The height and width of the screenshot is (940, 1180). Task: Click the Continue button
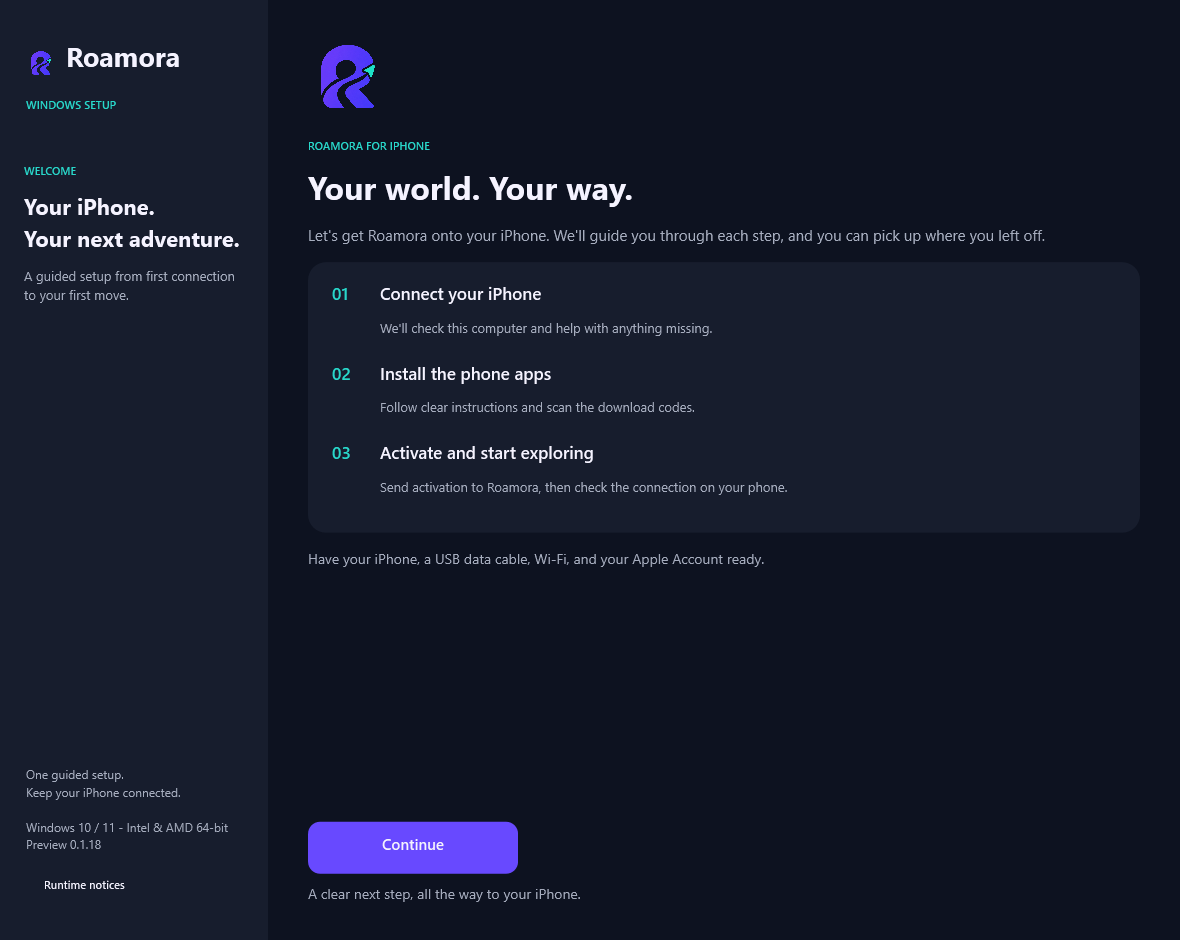point(412,847)
